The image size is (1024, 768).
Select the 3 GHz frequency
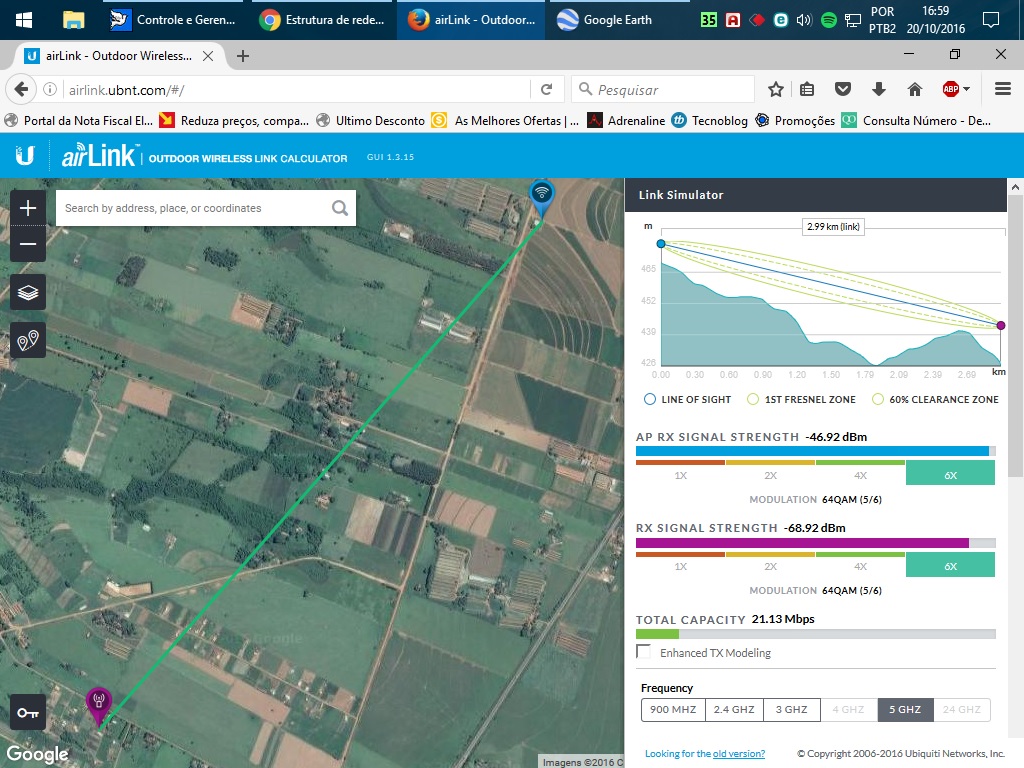coord(791,709)
